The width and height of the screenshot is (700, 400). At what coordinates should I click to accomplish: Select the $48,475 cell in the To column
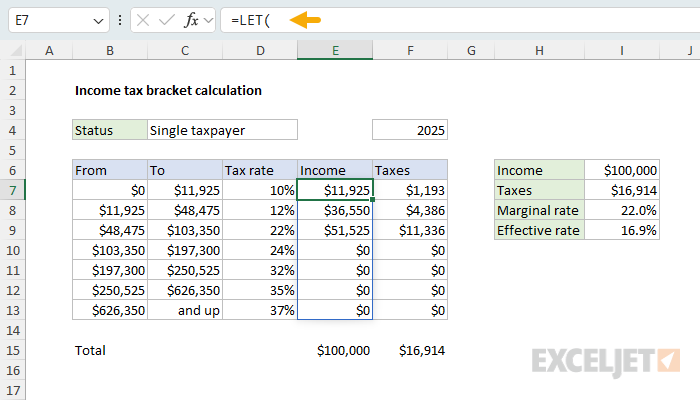(185, 210)
